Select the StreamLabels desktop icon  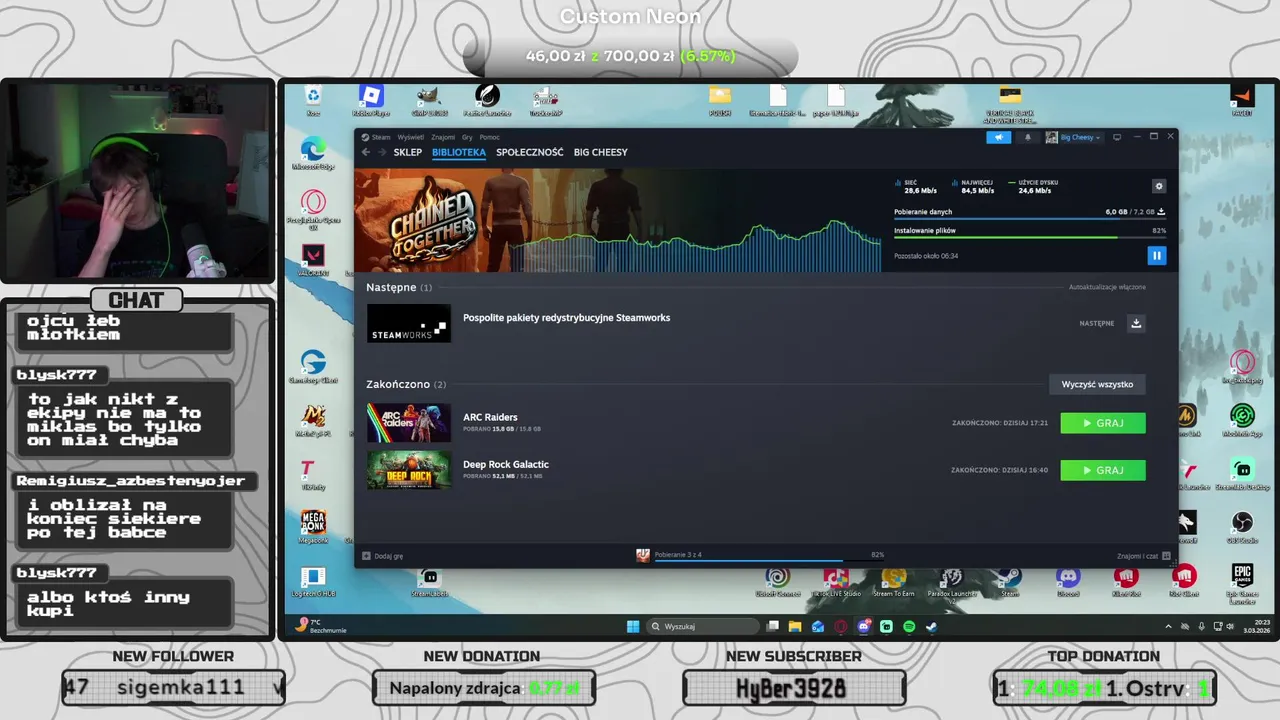[x=429, y=581]
